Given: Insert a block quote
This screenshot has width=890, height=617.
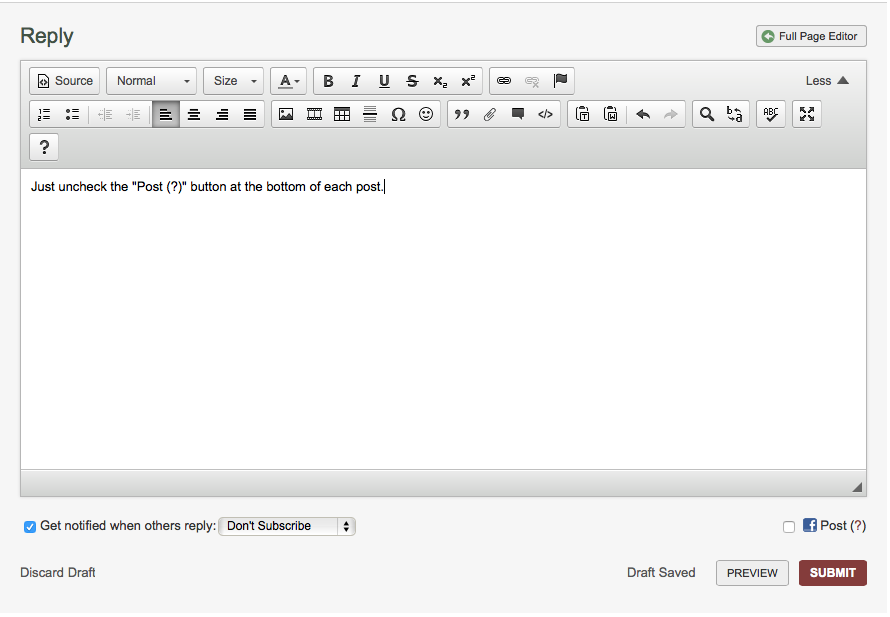Looking at the screenshot, I should [462, 114].
